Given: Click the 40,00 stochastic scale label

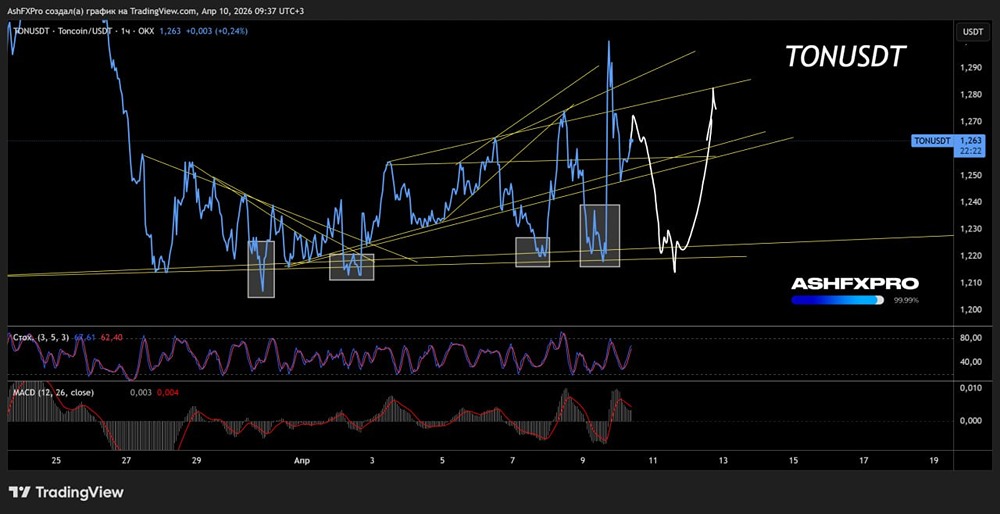Looking at the screenshot, I should [969, 362].
